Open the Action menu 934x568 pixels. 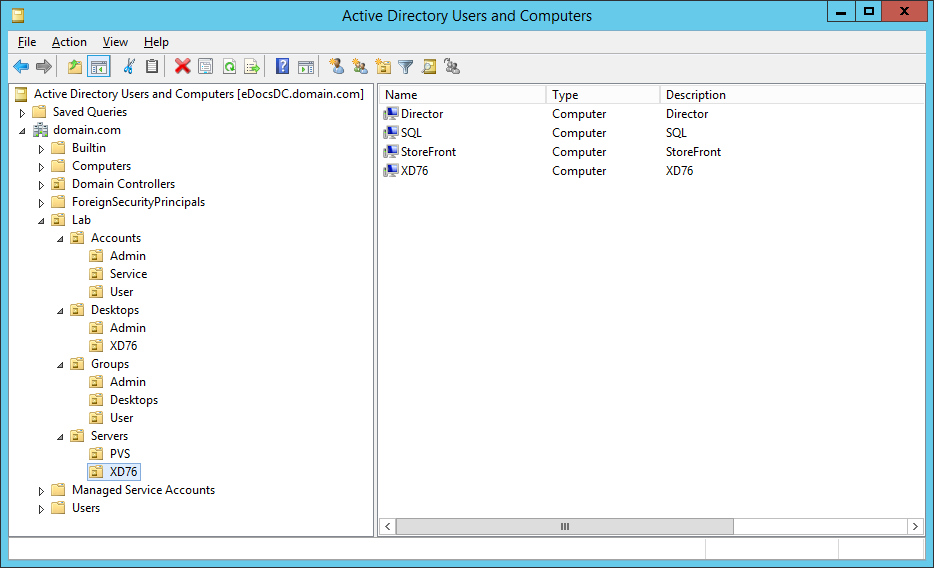[69, 42]
